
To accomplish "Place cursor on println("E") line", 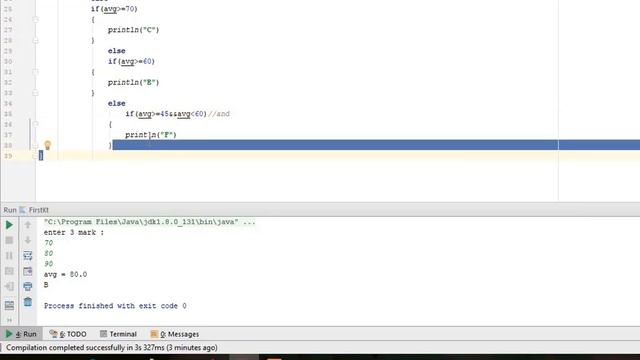I will pyautogui.click(x=133, y=82).
